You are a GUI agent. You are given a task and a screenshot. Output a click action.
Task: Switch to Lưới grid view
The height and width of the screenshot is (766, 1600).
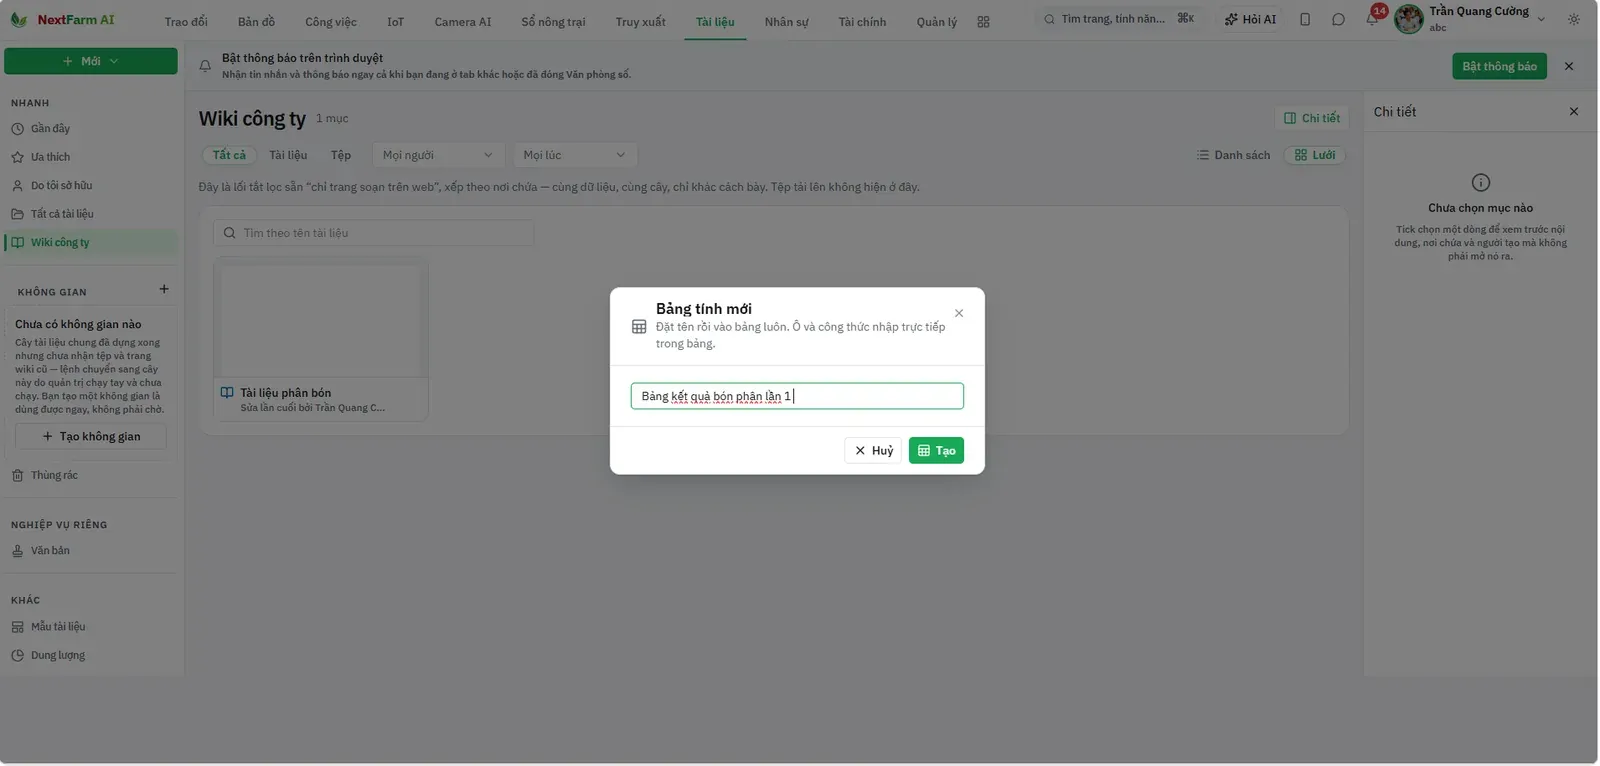(1315, 155)
